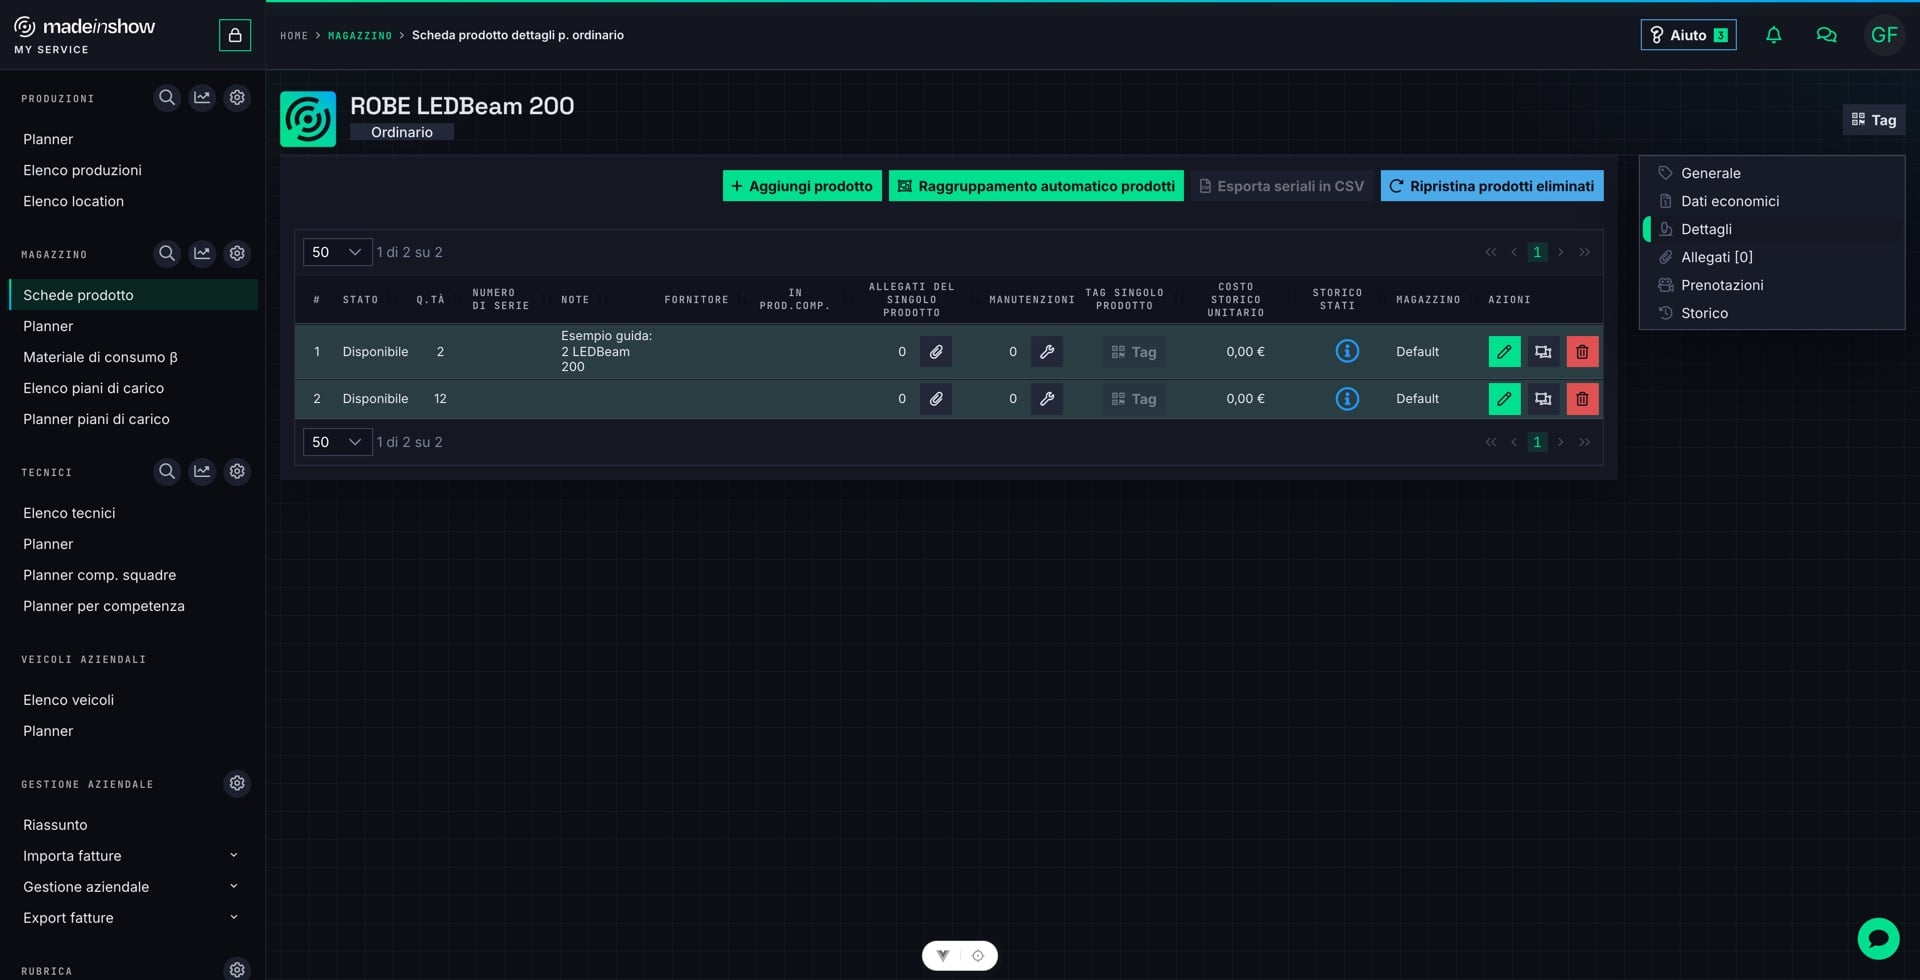Show status history info for row 1
The image size is (1920, 980).
pos(1347,352)
